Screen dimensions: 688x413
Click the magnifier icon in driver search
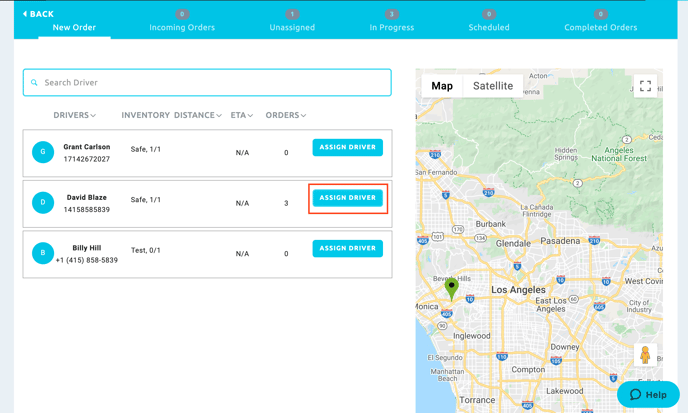(34, 83)
